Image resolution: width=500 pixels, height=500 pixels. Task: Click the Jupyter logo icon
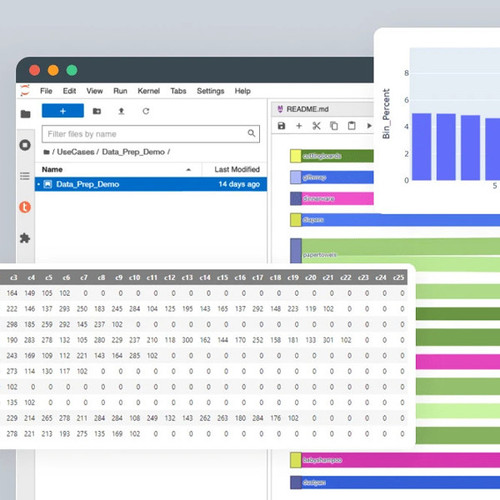tap(25, 91)
